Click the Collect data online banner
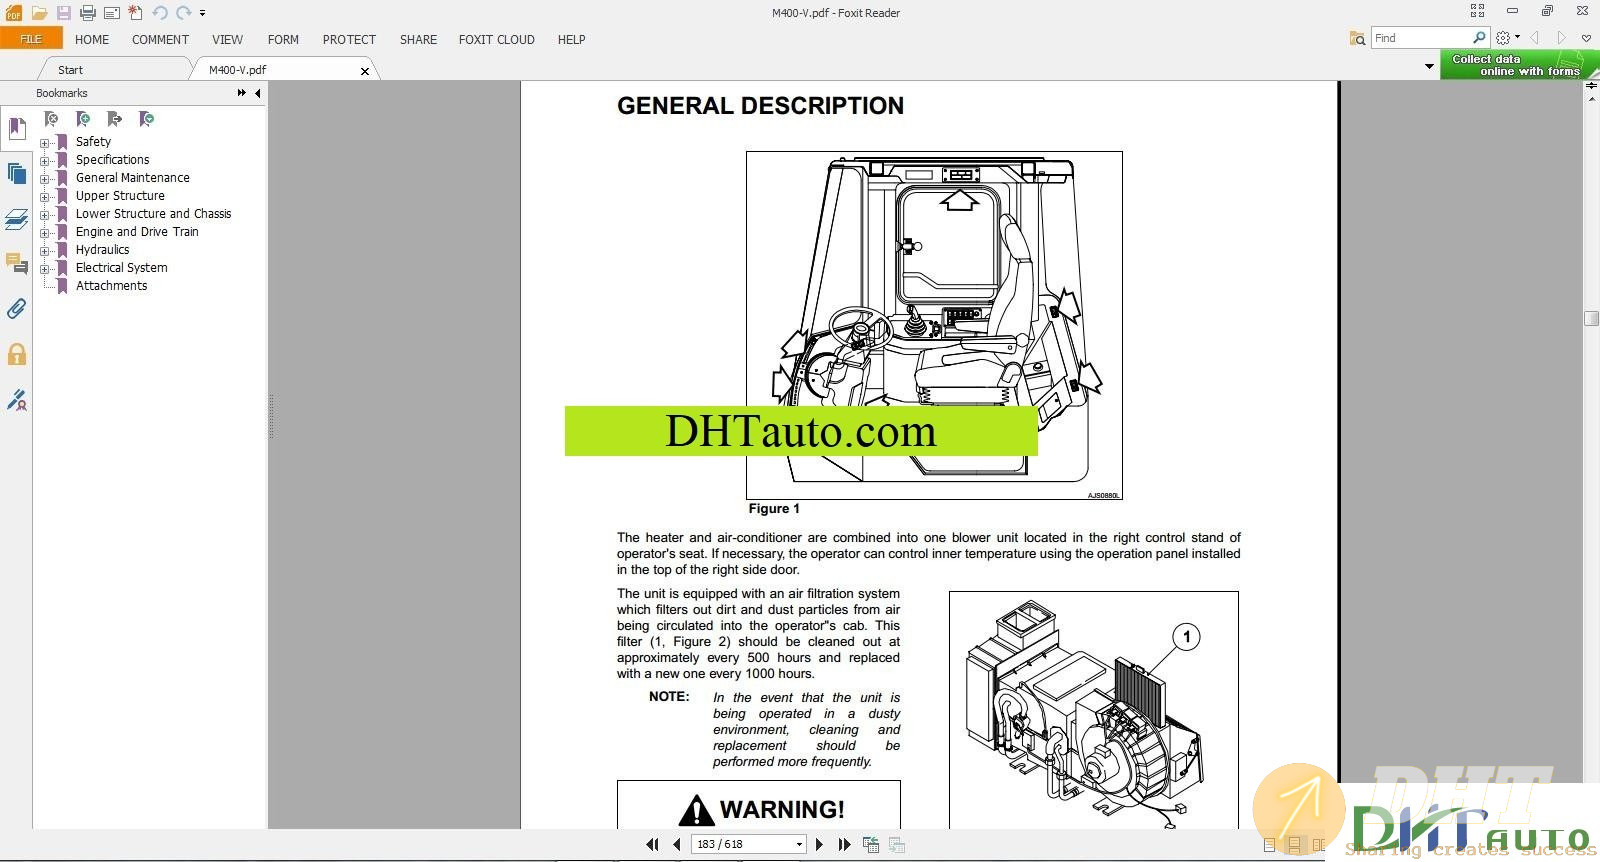The image size is (1600, 862). (x=1516, y=65)
